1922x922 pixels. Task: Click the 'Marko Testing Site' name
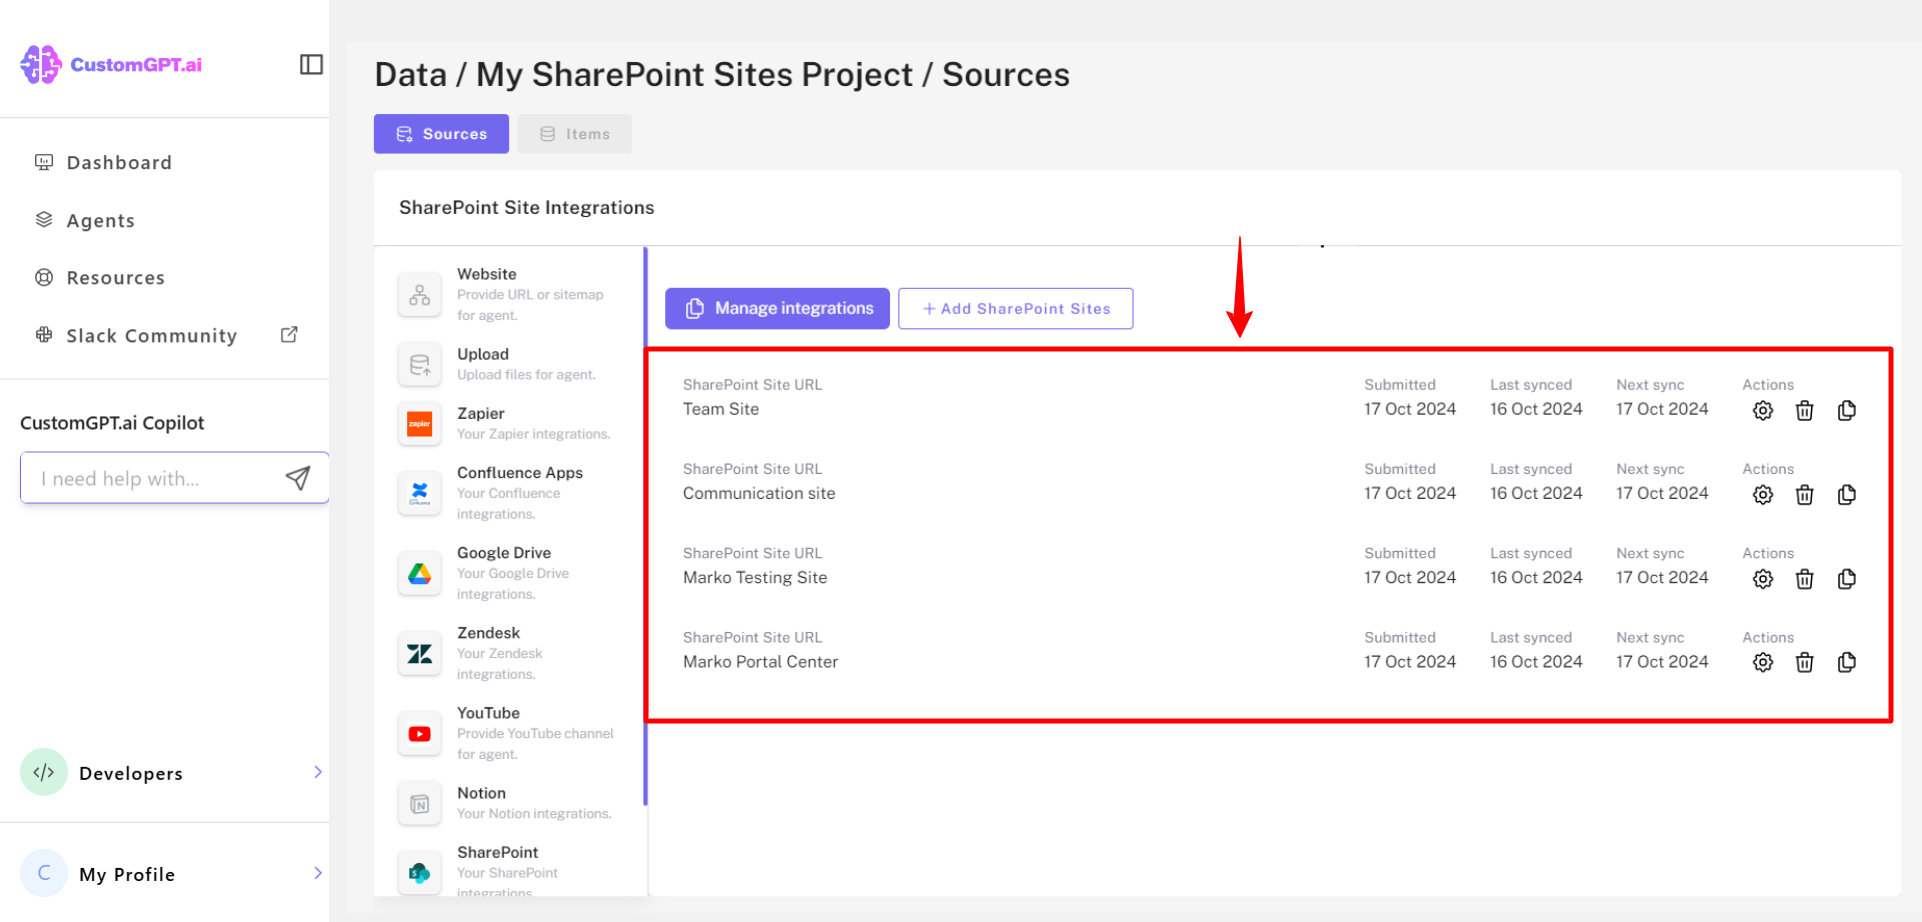click(x=755, y=577)
